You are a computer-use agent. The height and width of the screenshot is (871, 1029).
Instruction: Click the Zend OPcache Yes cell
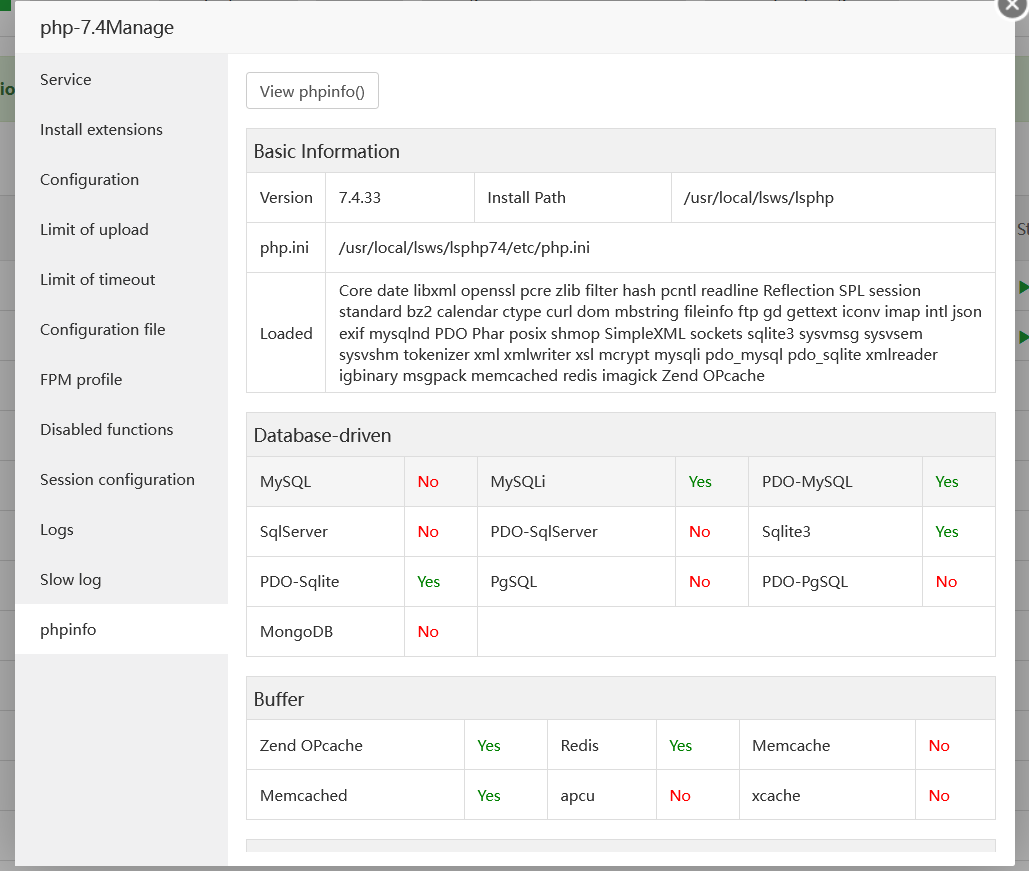489,745
